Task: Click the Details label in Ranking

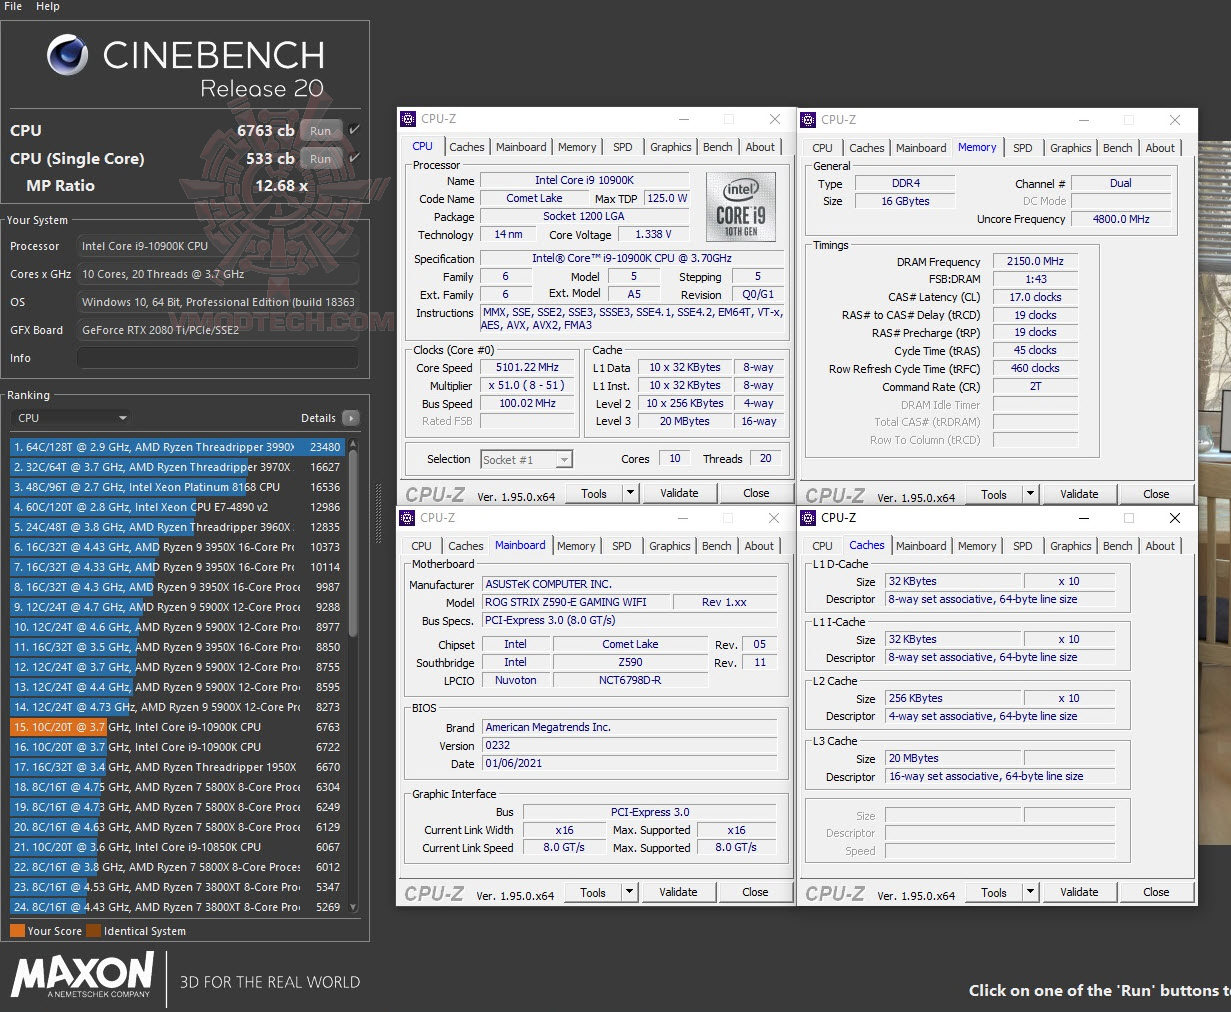Action: [x=318, y=418]
